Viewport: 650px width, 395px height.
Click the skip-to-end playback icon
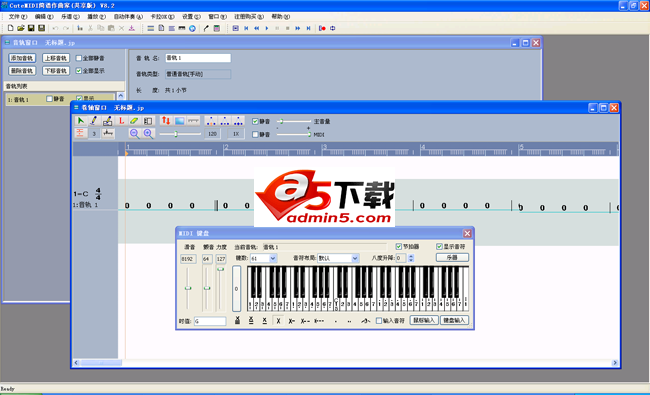[308, 28]
